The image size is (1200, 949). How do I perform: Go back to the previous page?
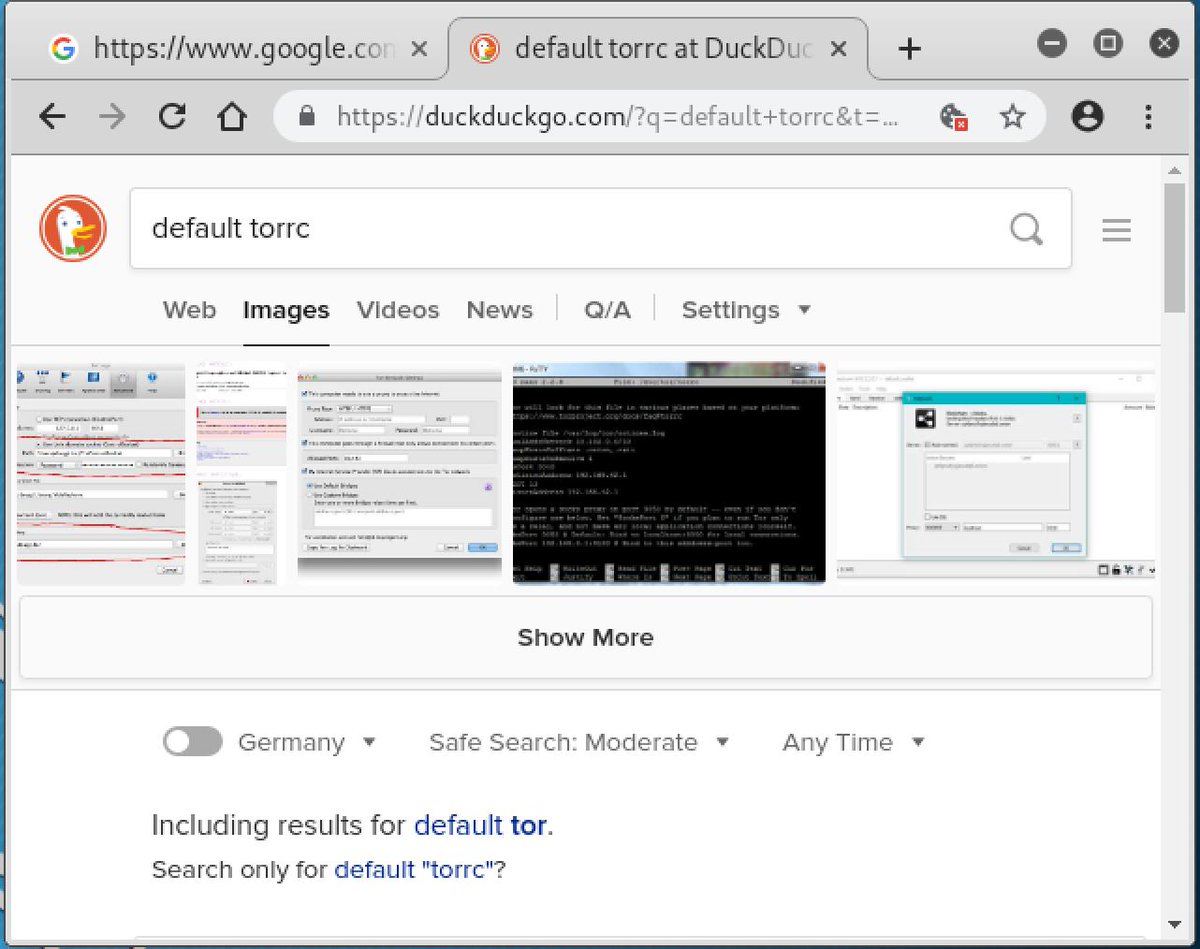click(x=52, y=117)
